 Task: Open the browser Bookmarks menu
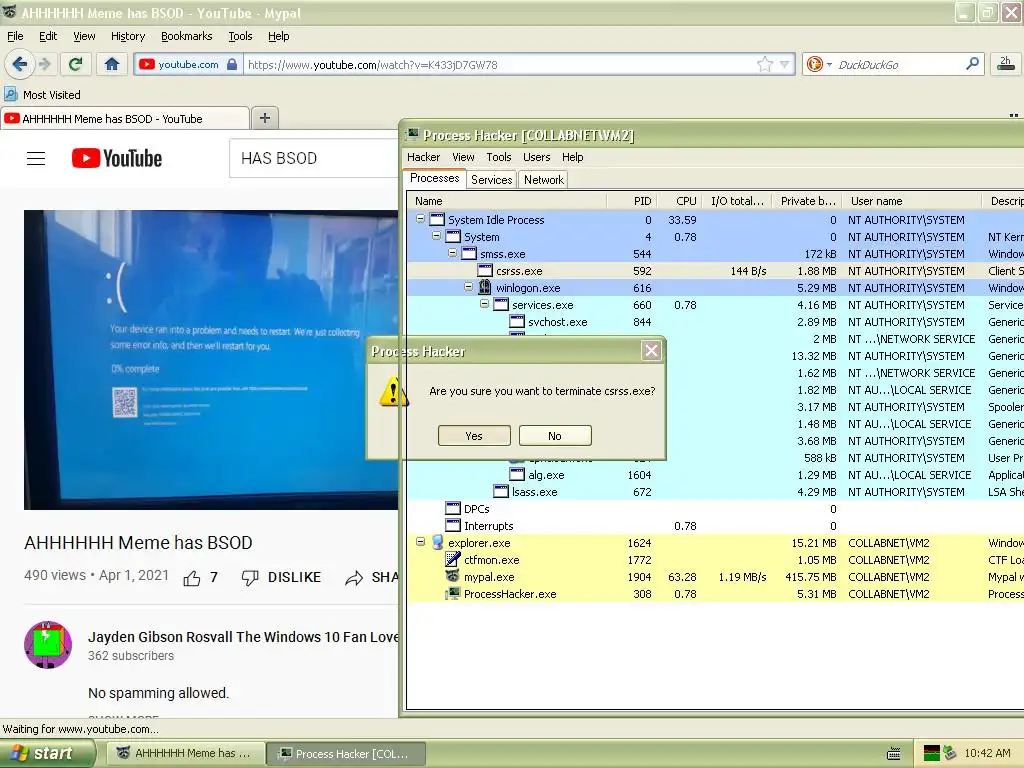point(187,36)
